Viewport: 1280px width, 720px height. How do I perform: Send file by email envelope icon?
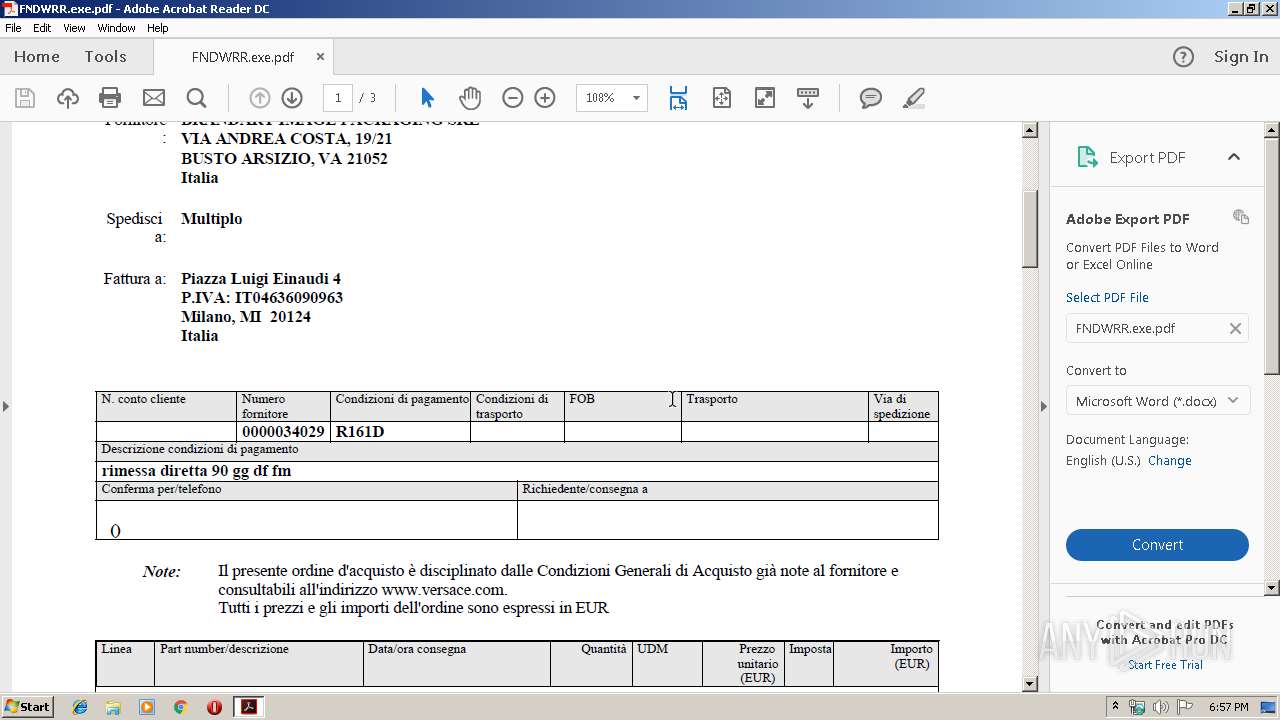pyautogui.click(x=153, y=98)
